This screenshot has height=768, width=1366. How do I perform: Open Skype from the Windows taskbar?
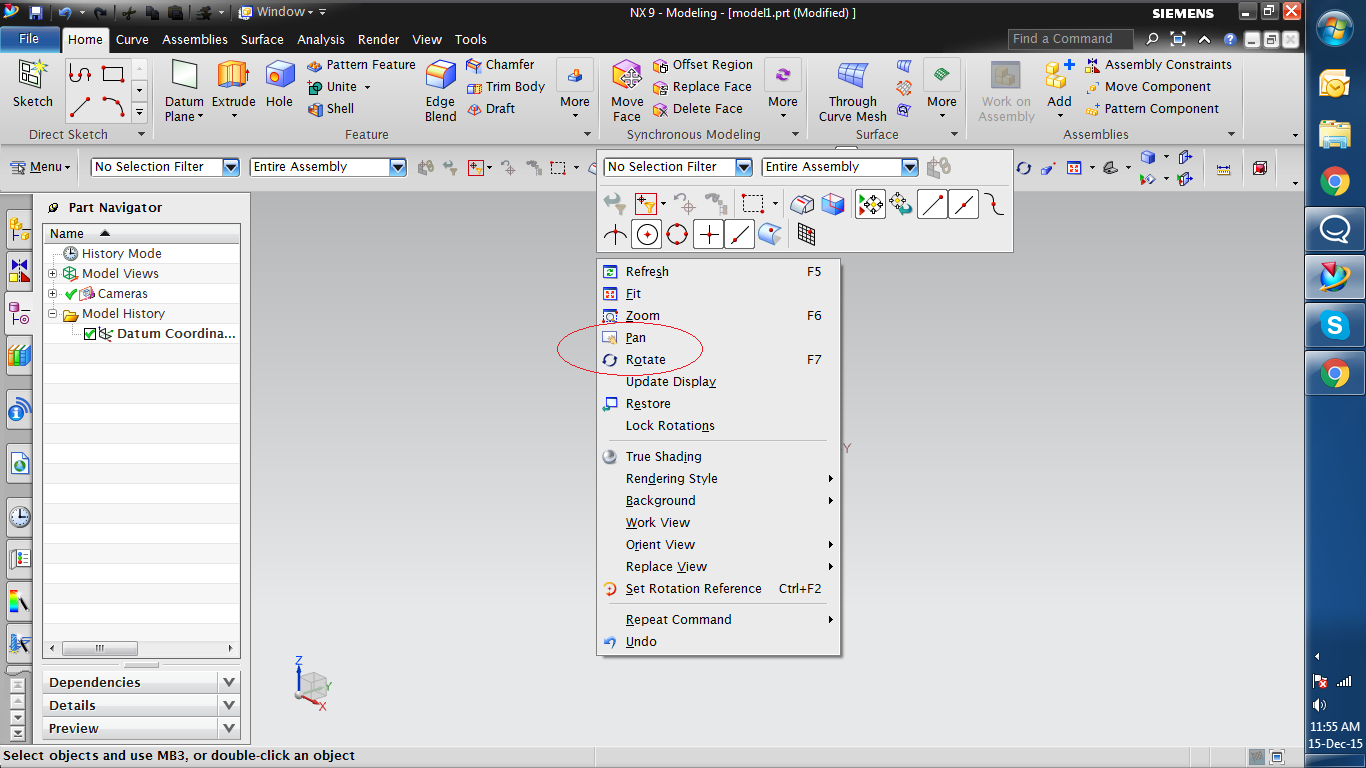pyautogui.click(x=1335, y=325)
